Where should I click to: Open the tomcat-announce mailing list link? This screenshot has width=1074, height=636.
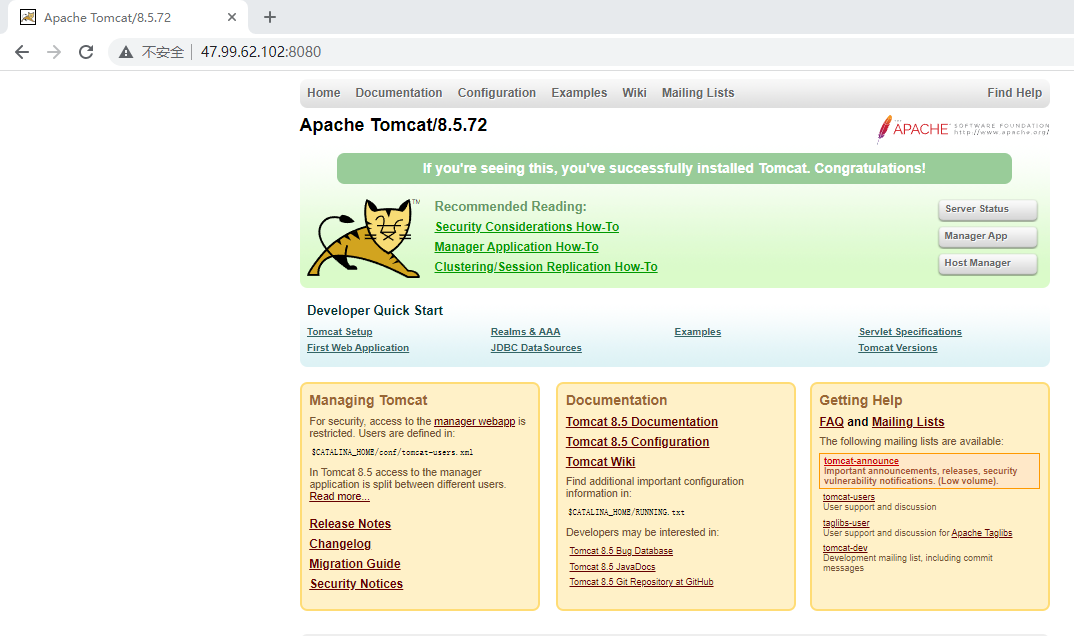point(861,461)
